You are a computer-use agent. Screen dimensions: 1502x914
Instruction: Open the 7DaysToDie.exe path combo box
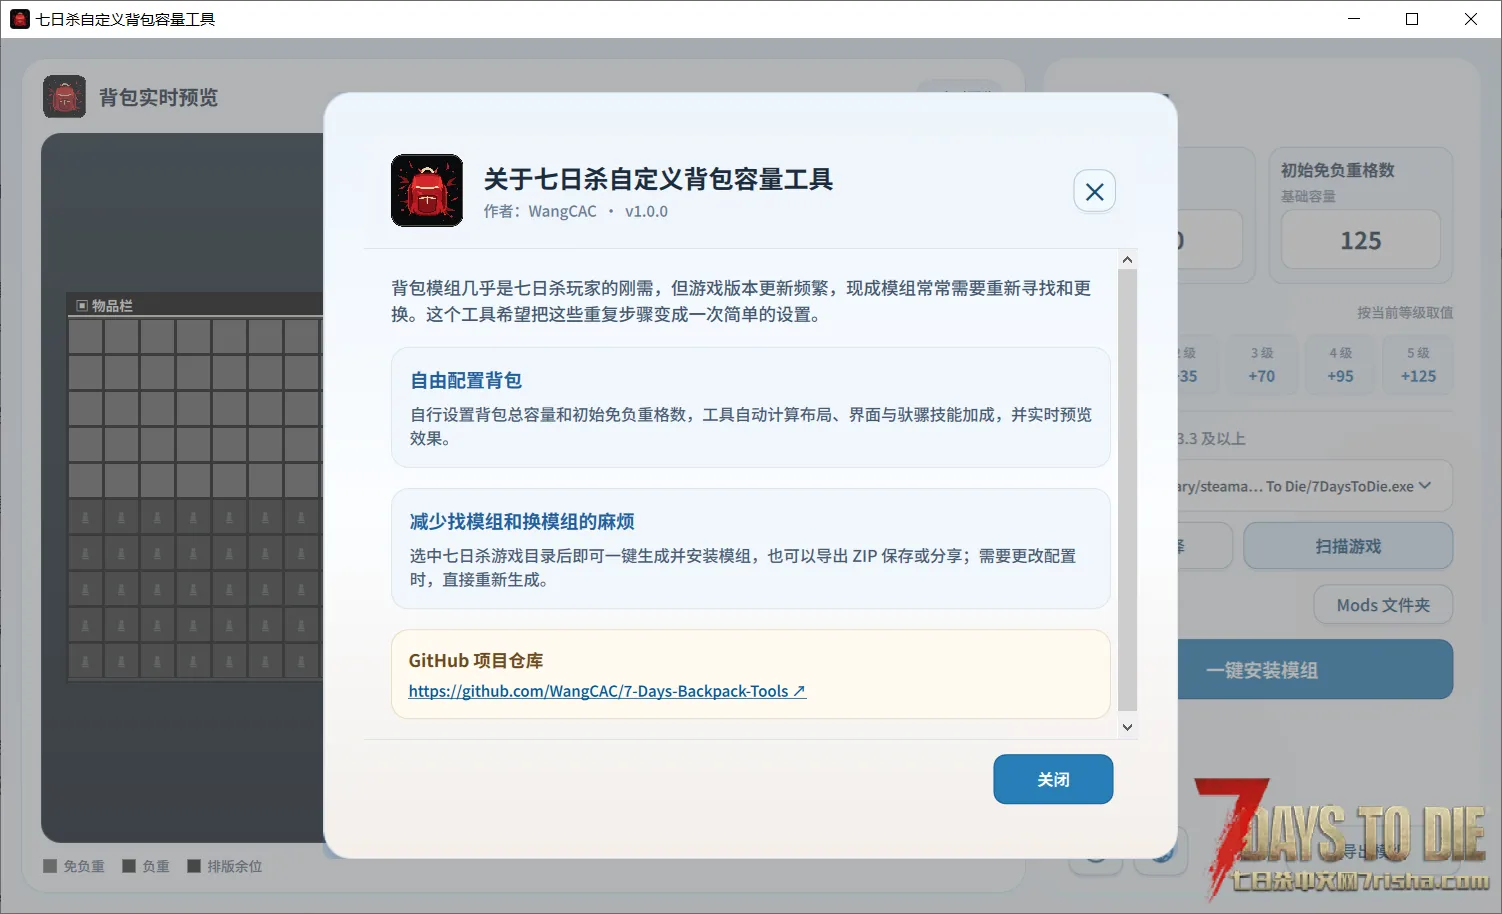coord(1315,486)
